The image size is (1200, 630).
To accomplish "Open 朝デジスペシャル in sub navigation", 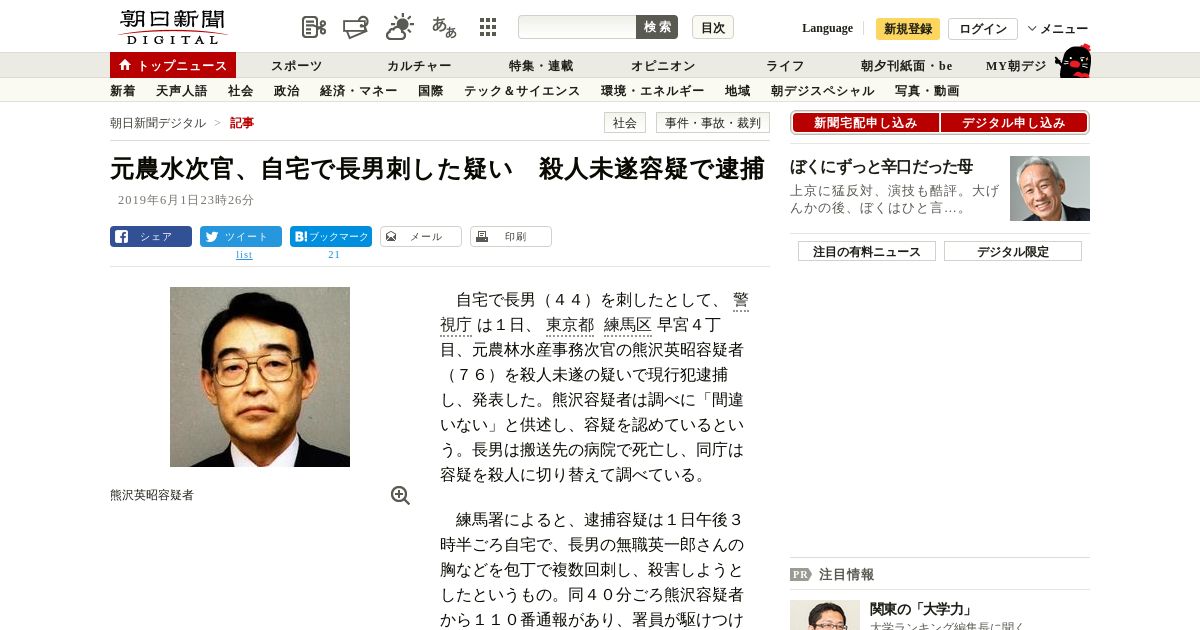I will pyautogui.click(x=822, y=91).
